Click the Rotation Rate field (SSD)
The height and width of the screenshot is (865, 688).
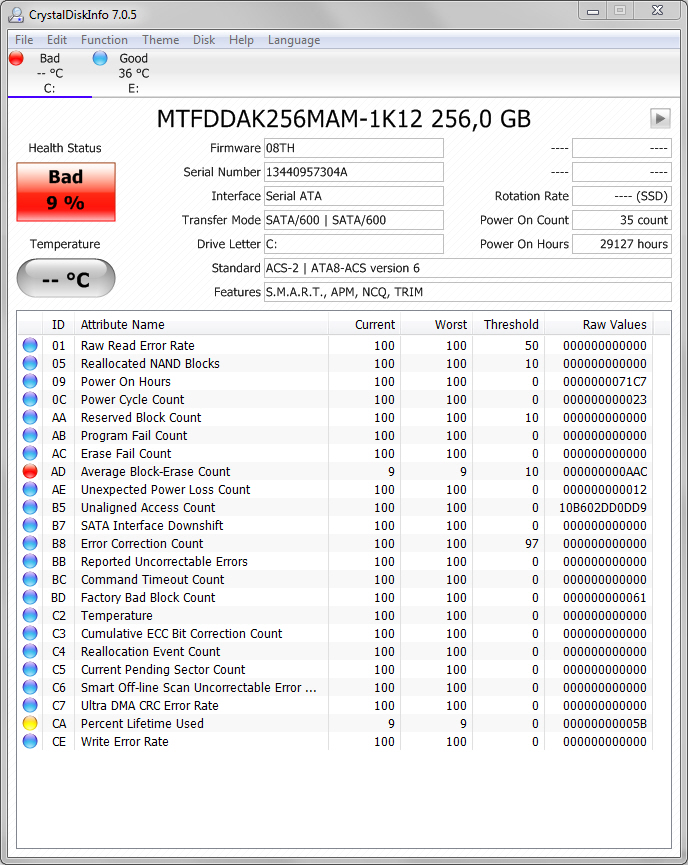622,196
